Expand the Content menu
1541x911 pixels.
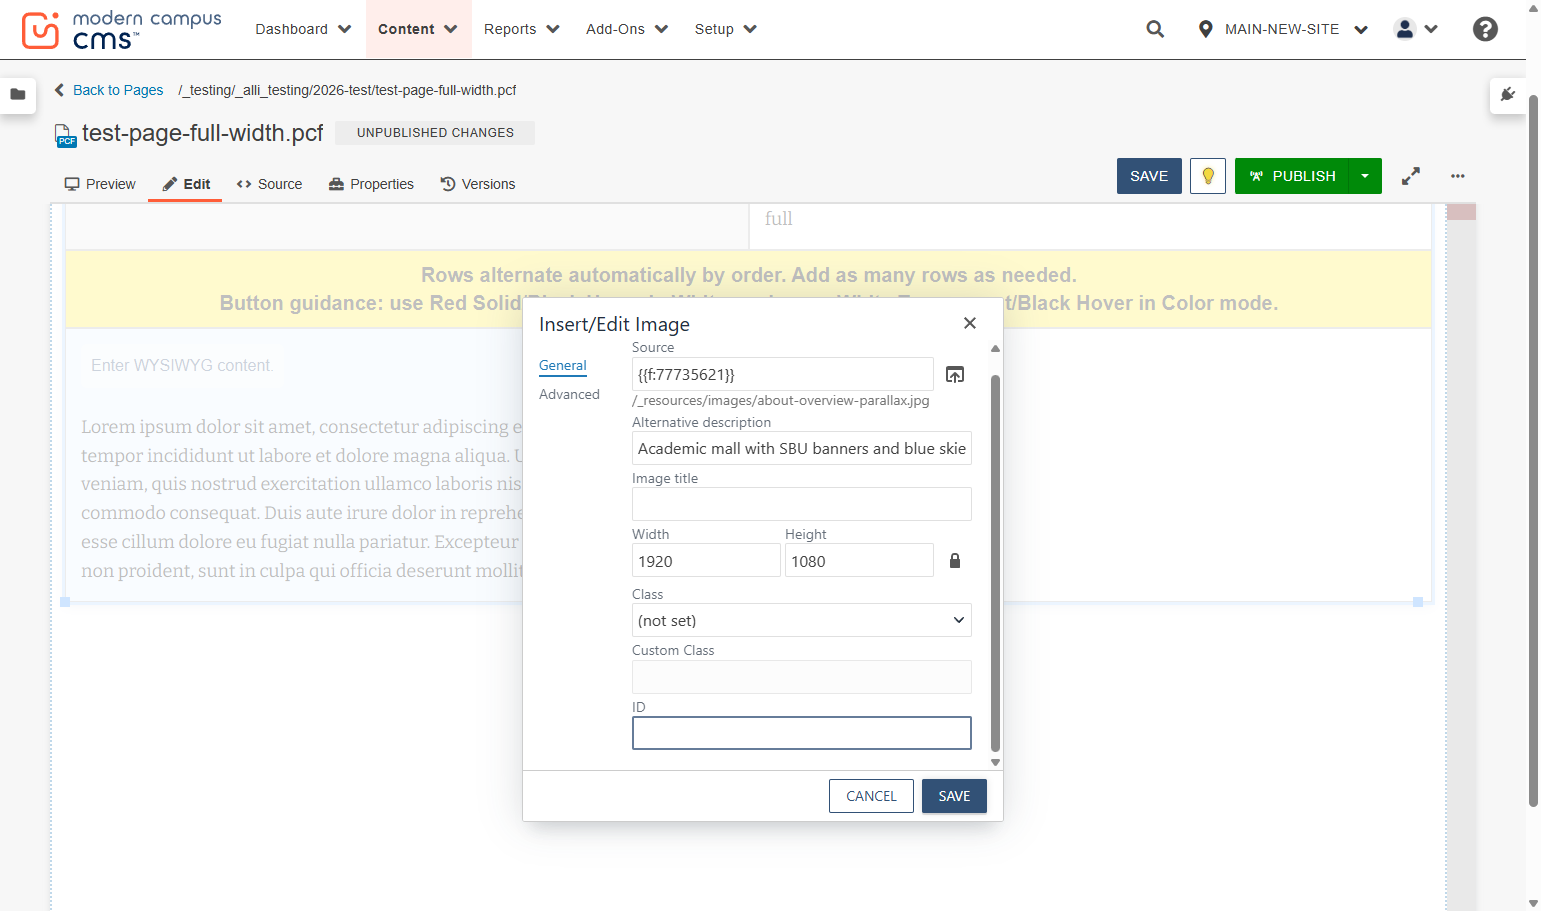click(x=417, y=29)
